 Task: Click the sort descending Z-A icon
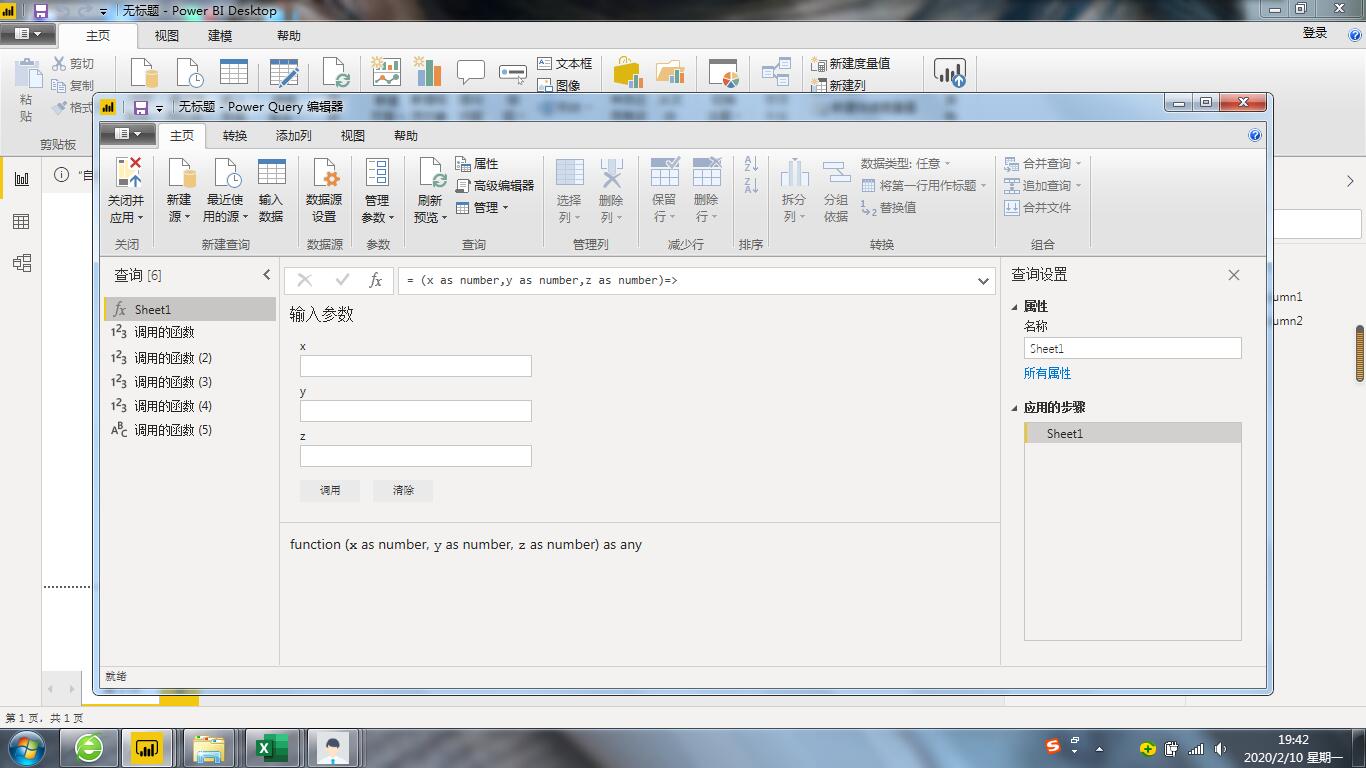pos(751,185)
